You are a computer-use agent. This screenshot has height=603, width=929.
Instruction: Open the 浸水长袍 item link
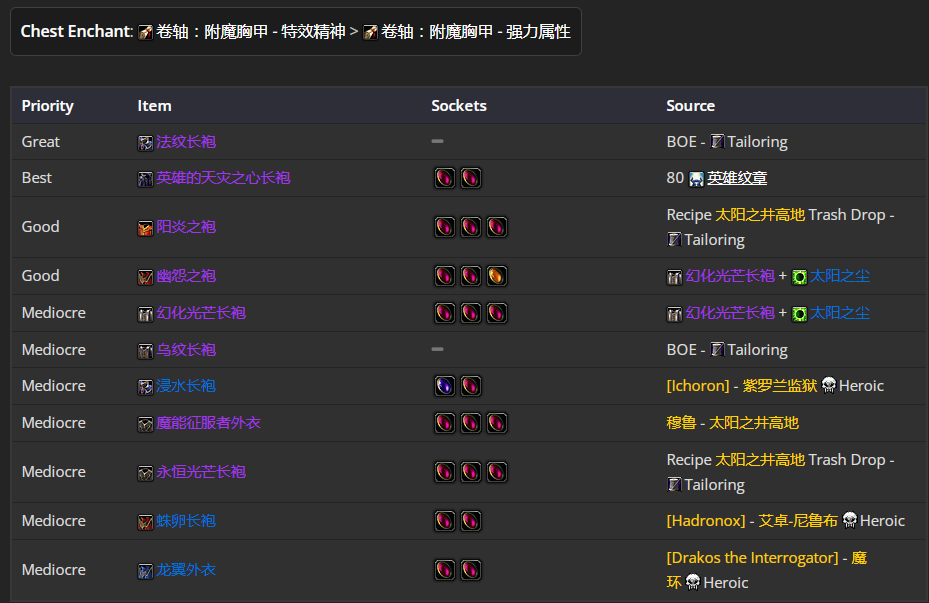tap(186, 386)
